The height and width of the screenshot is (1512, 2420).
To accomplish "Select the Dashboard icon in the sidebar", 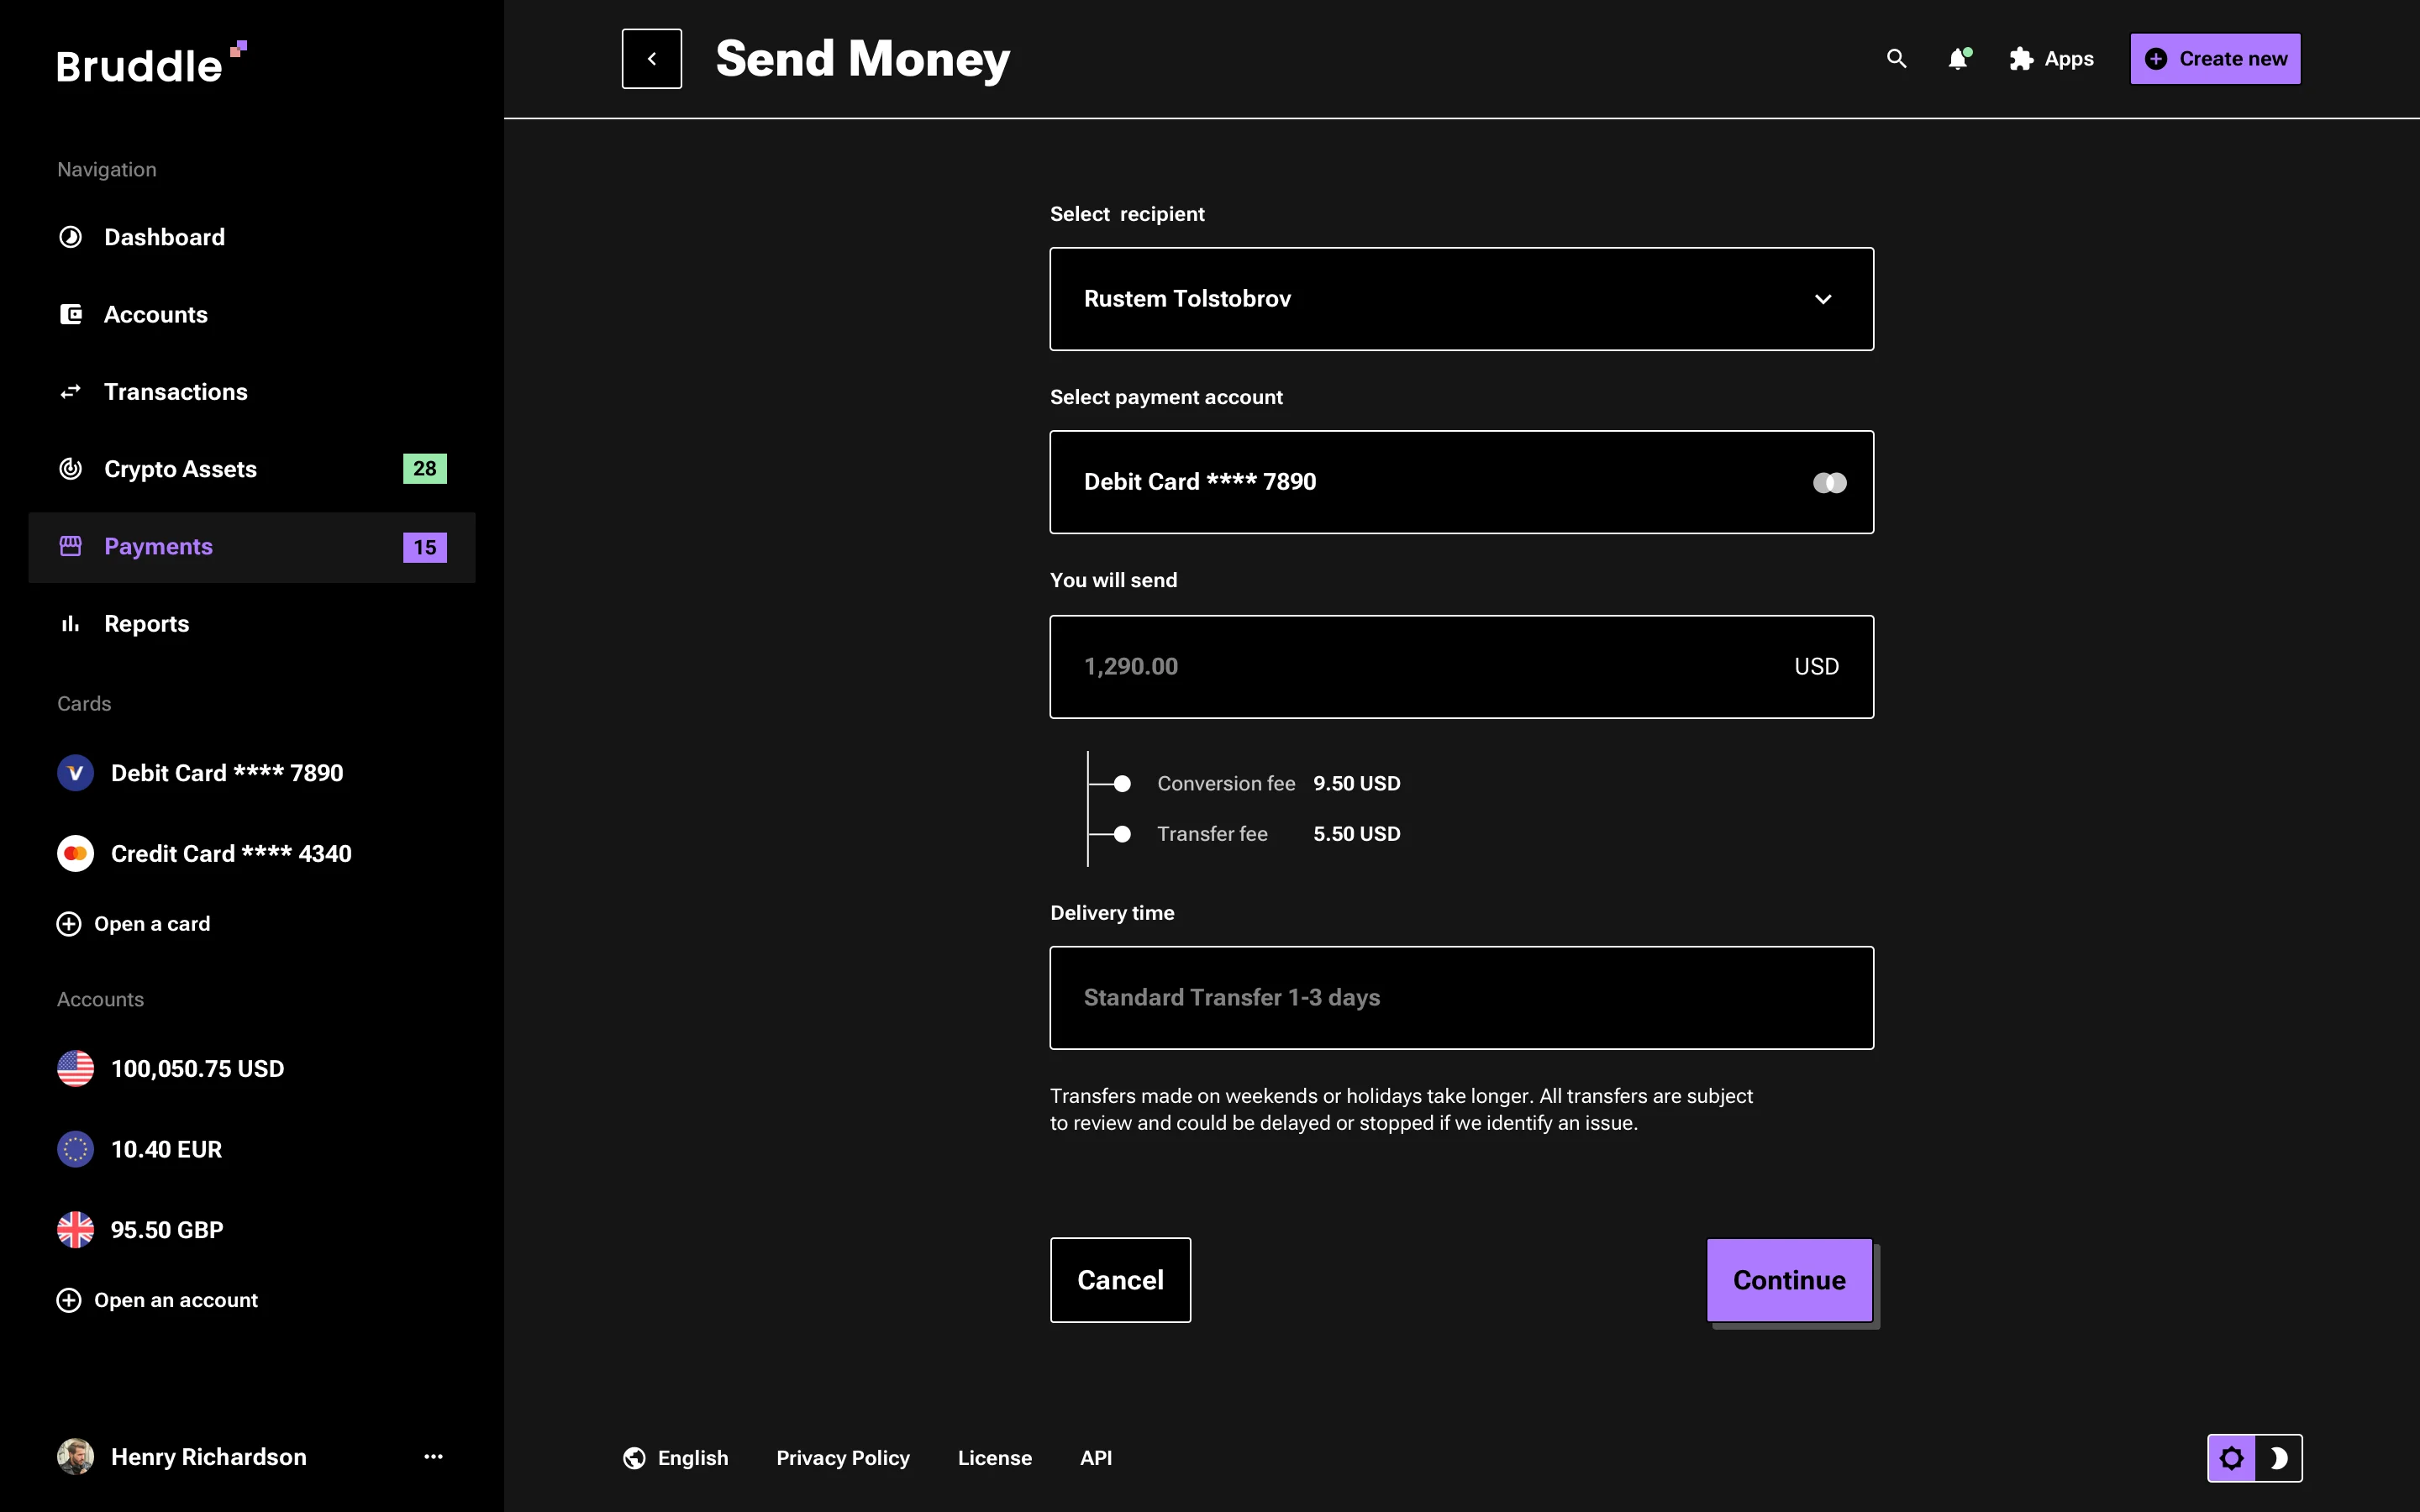I will [70, 237].
